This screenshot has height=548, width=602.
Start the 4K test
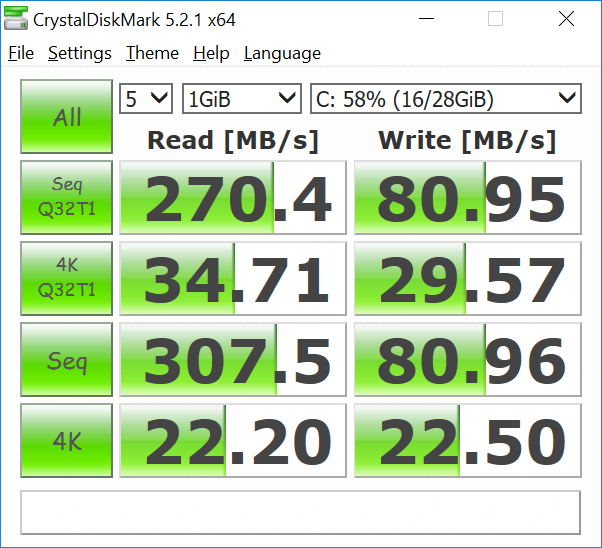tap(66, 440)
